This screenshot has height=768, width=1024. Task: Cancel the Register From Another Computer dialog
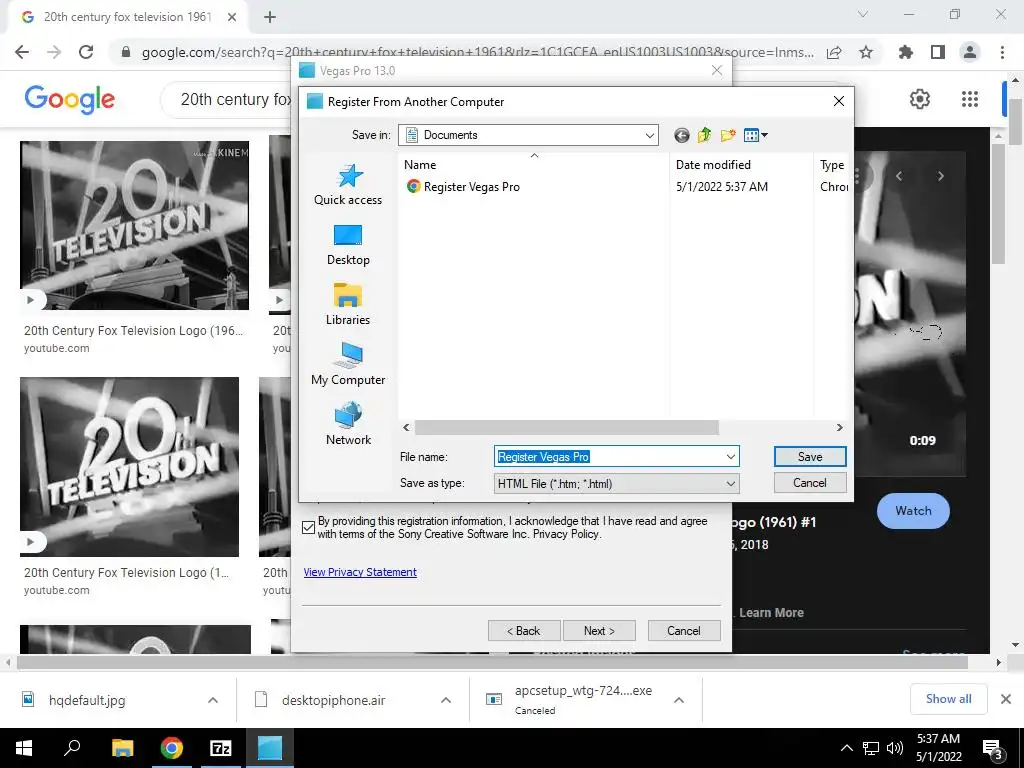pos(810,483)
